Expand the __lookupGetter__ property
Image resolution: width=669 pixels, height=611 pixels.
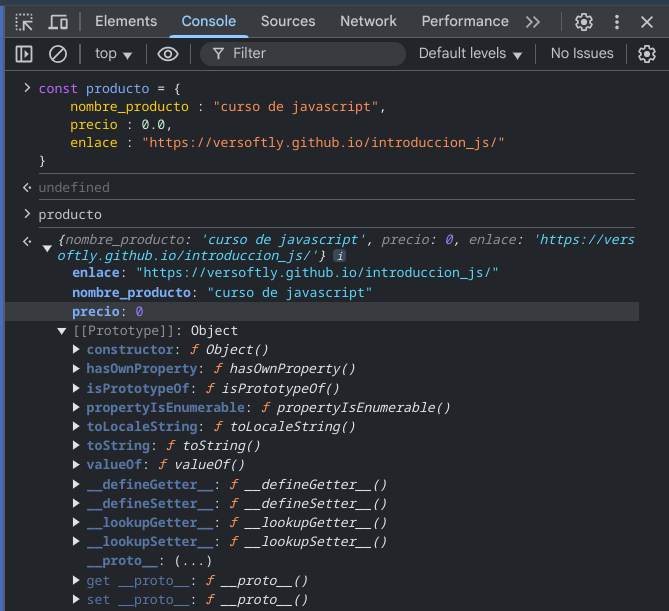point(76,522)
